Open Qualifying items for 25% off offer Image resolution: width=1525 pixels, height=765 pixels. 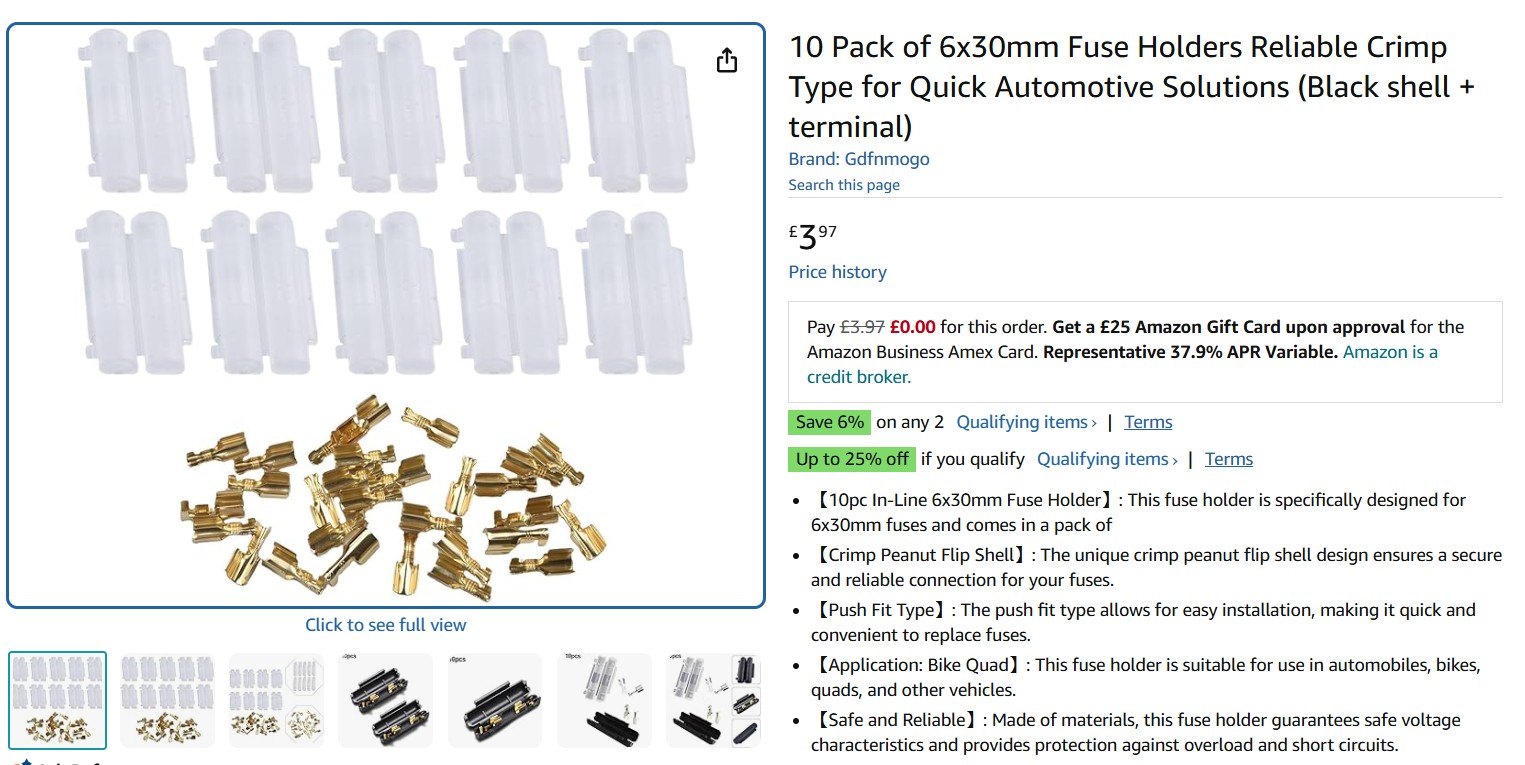click(x=1107, y=459)
